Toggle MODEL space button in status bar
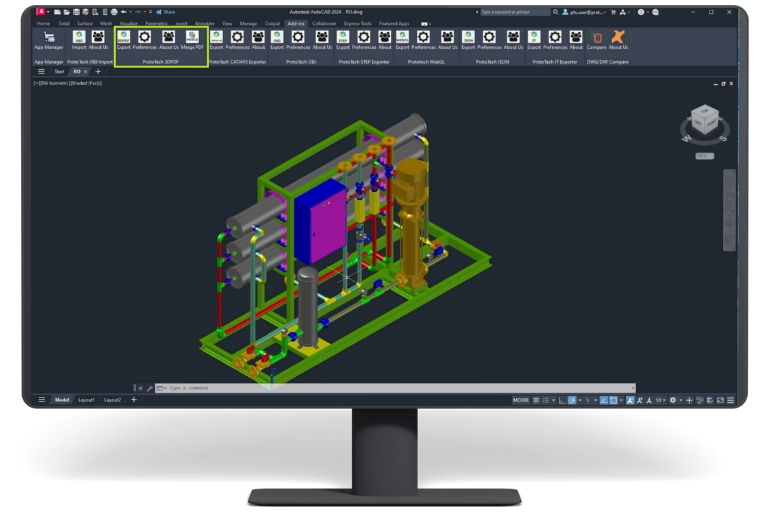This screenshot has height=512, width=768. (521, 400)
